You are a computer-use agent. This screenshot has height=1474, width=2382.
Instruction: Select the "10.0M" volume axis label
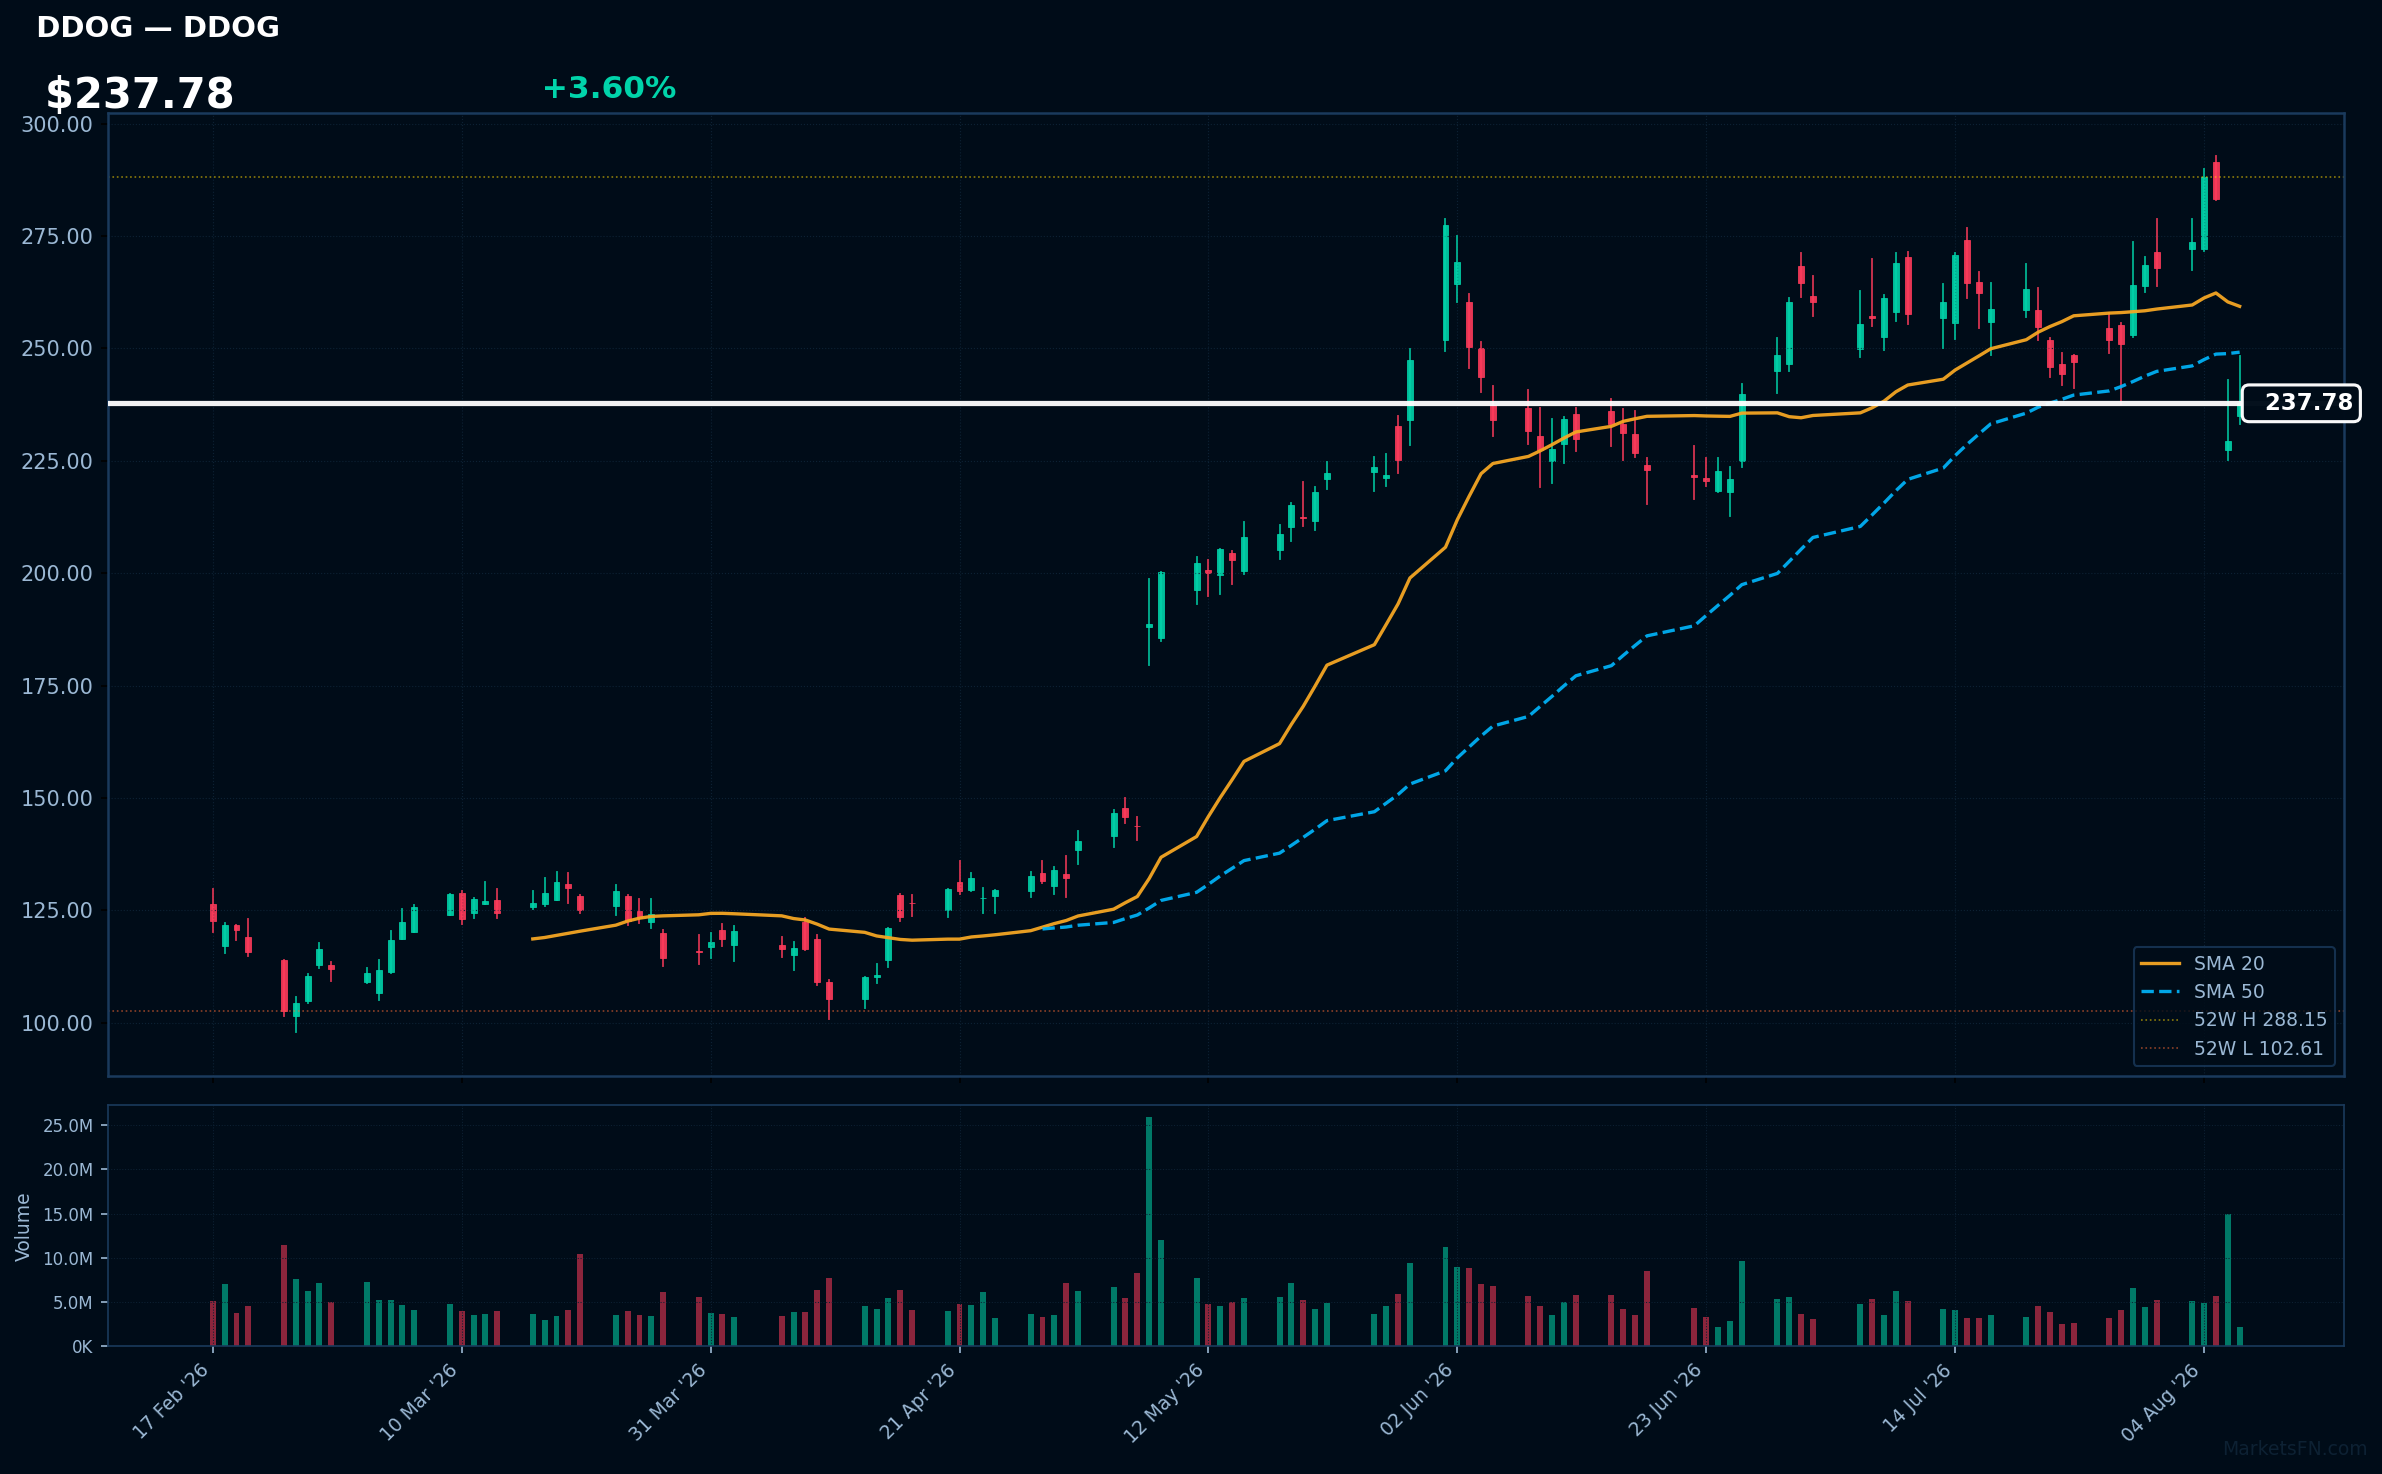pos(68,1259)
